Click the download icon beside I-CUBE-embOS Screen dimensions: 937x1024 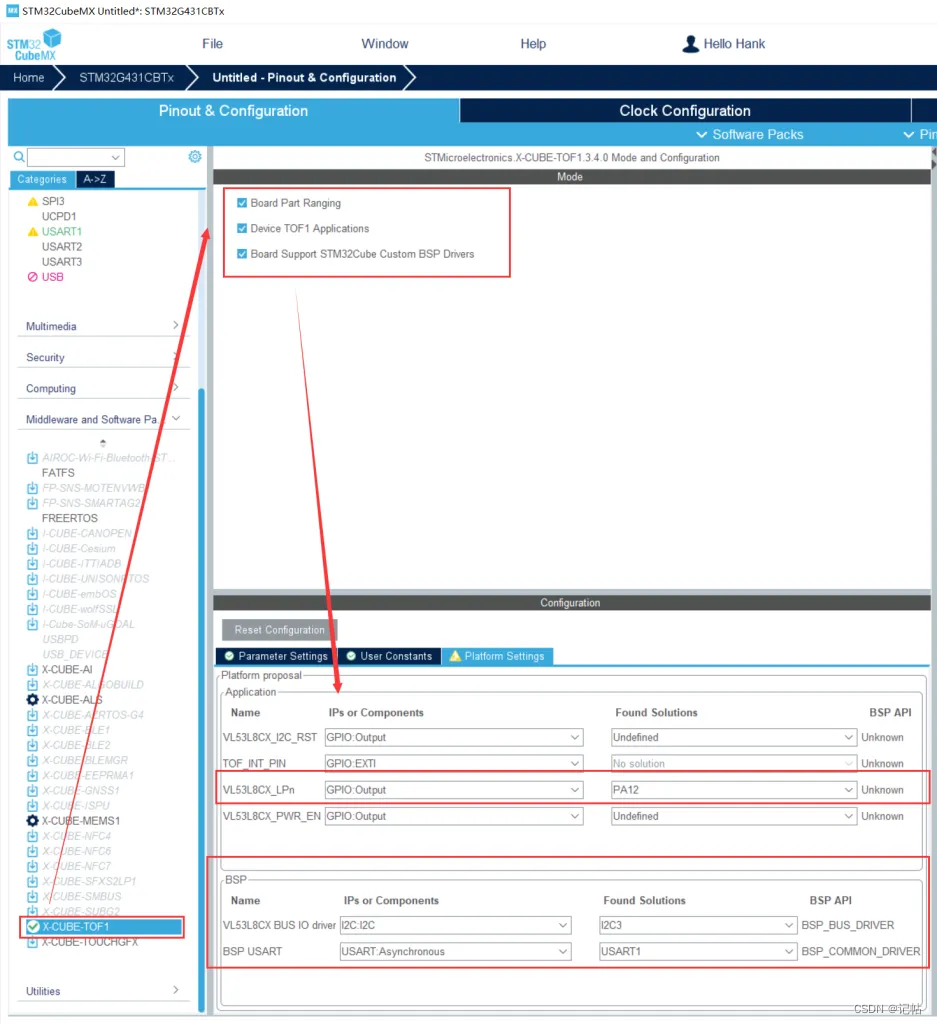tap(32, 594)
